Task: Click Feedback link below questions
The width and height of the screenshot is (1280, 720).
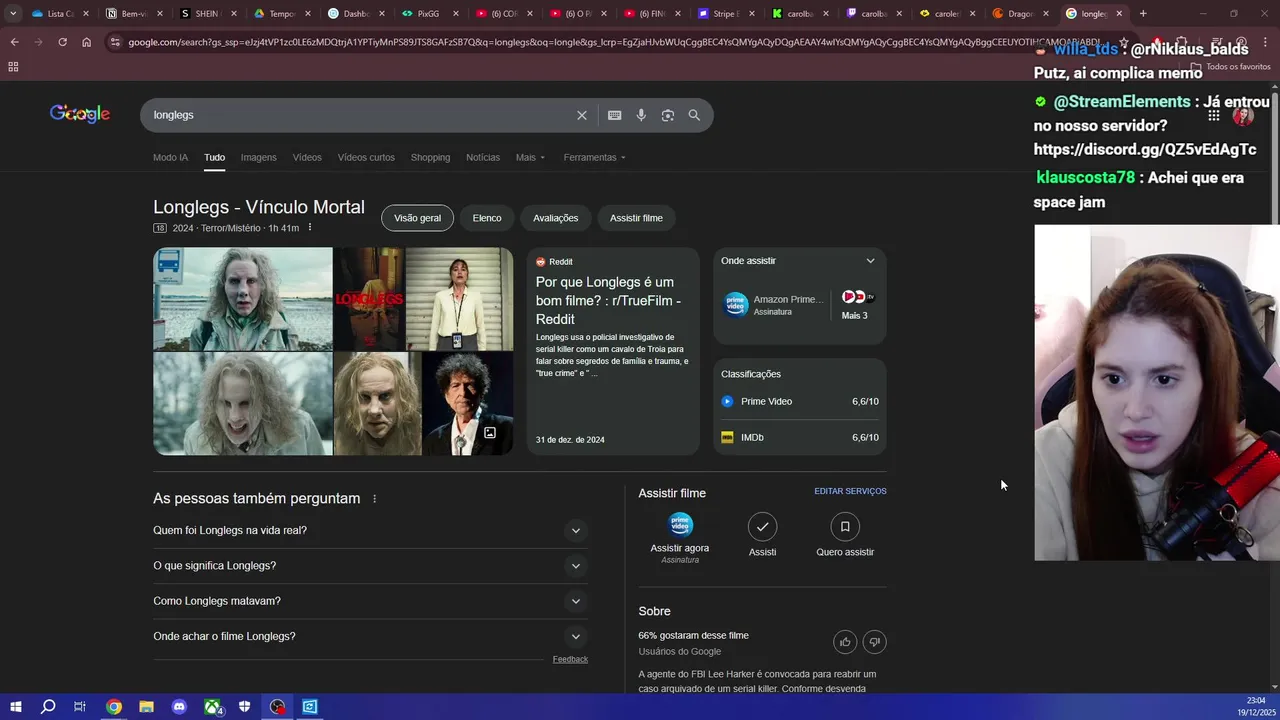Action: pos(570,659)
